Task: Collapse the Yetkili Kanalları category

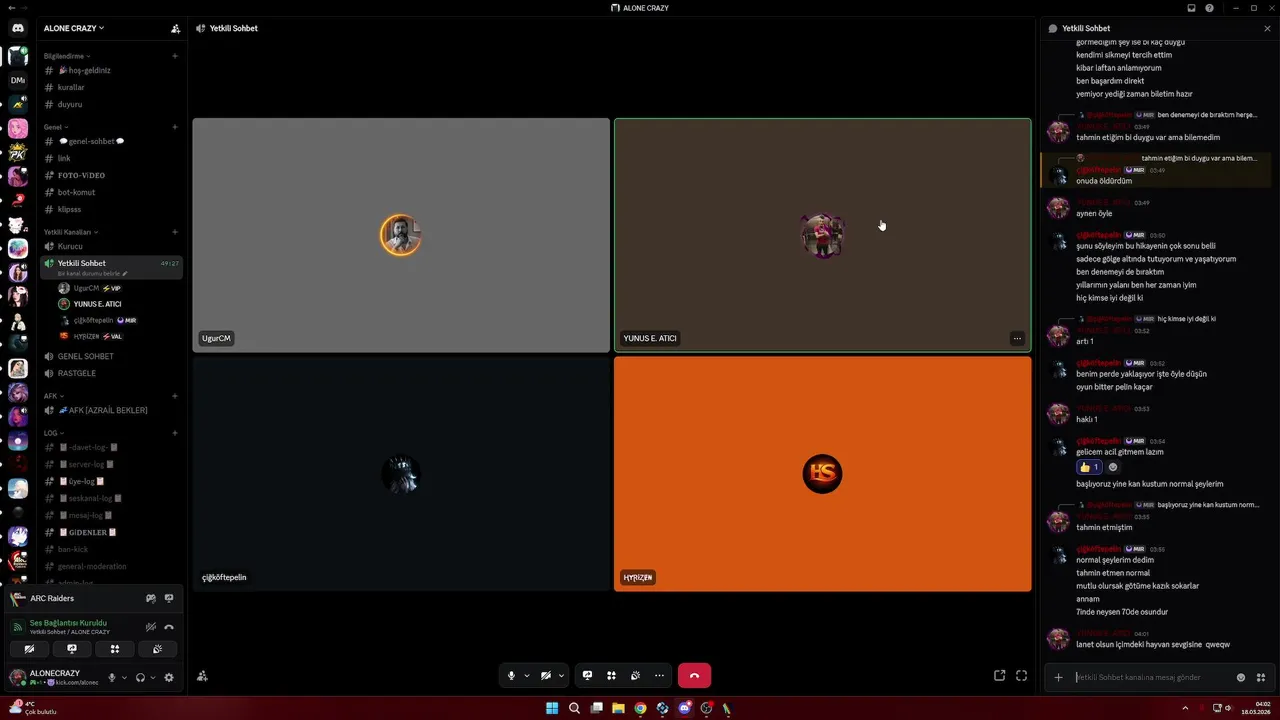Action: (x=71, y=232)
